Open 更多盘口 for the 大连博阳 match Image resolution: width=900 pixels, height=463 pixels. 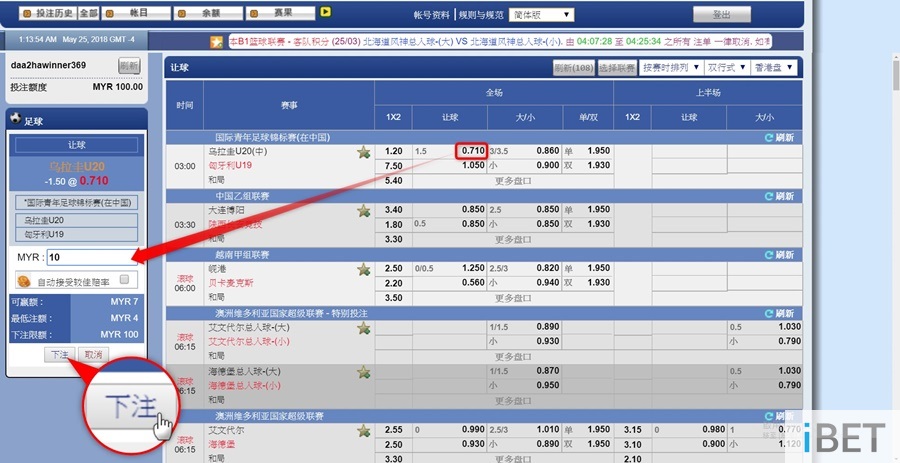[513, 239]
